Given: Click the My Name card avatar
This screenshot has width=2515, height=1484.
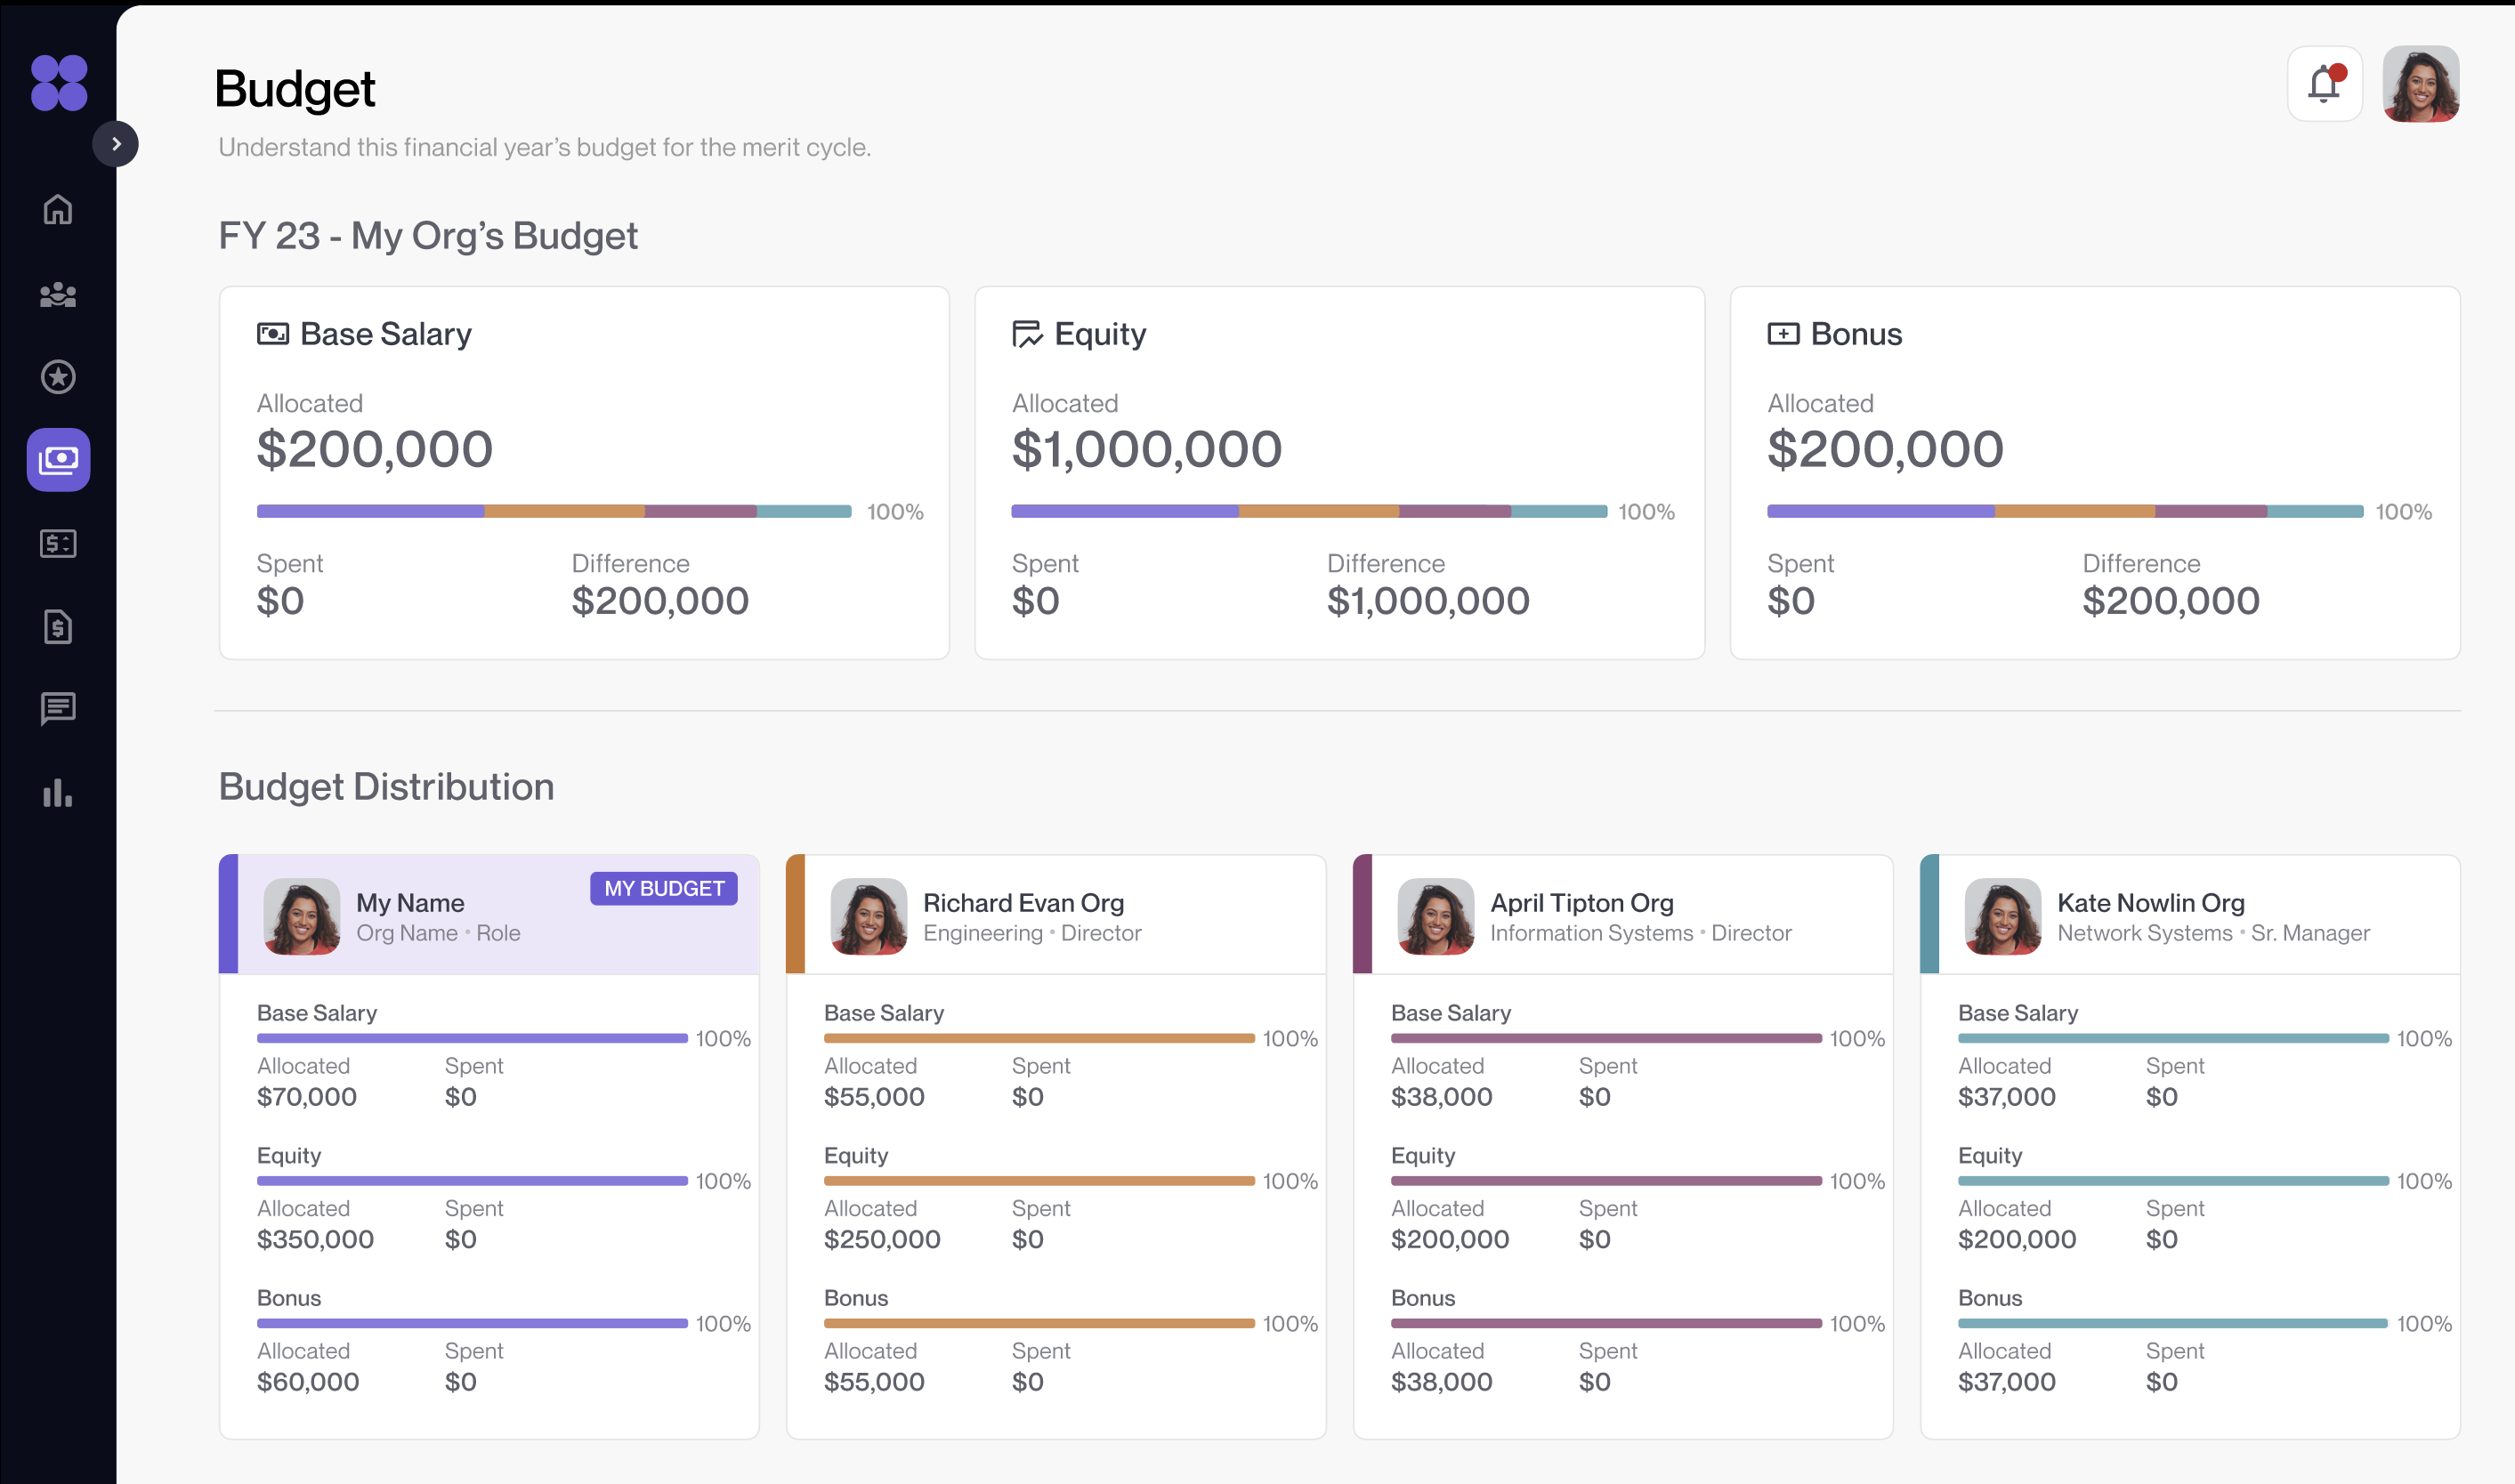Looking at the screenshot, I should pos(301,916).
